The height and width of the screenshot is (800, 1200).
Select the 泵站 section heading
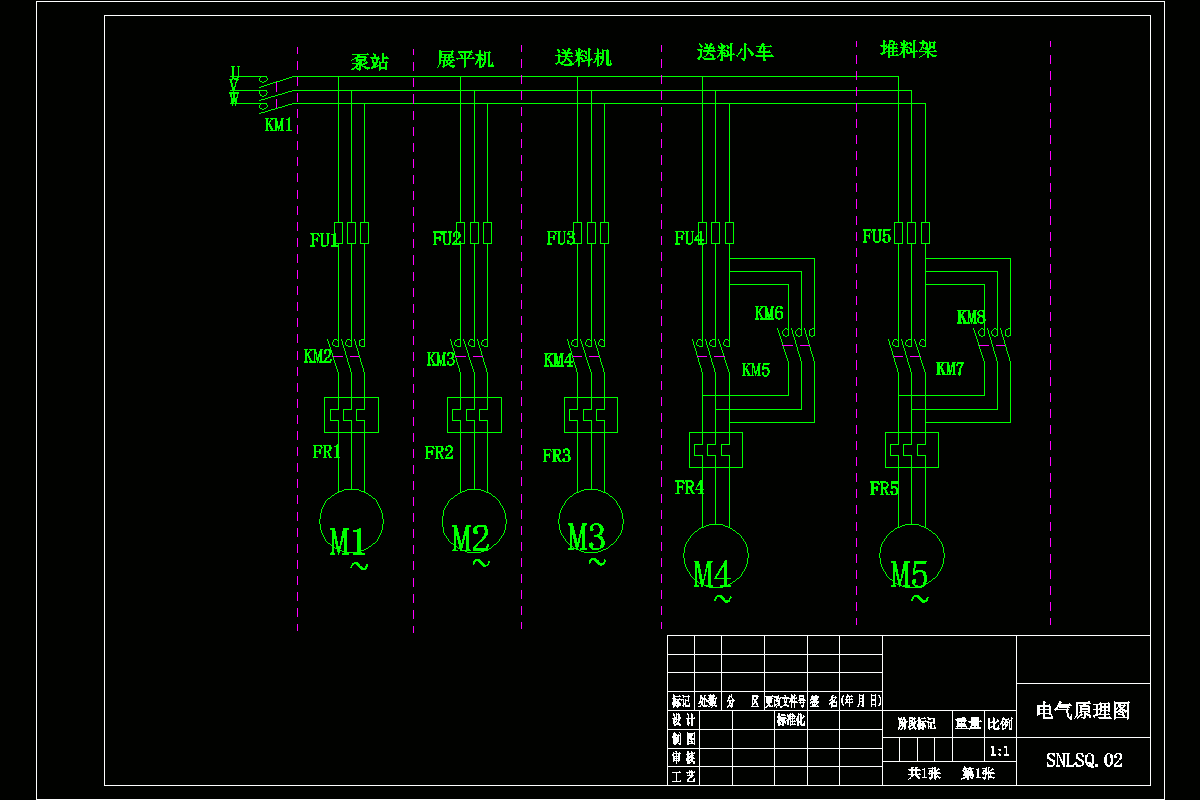370,62
